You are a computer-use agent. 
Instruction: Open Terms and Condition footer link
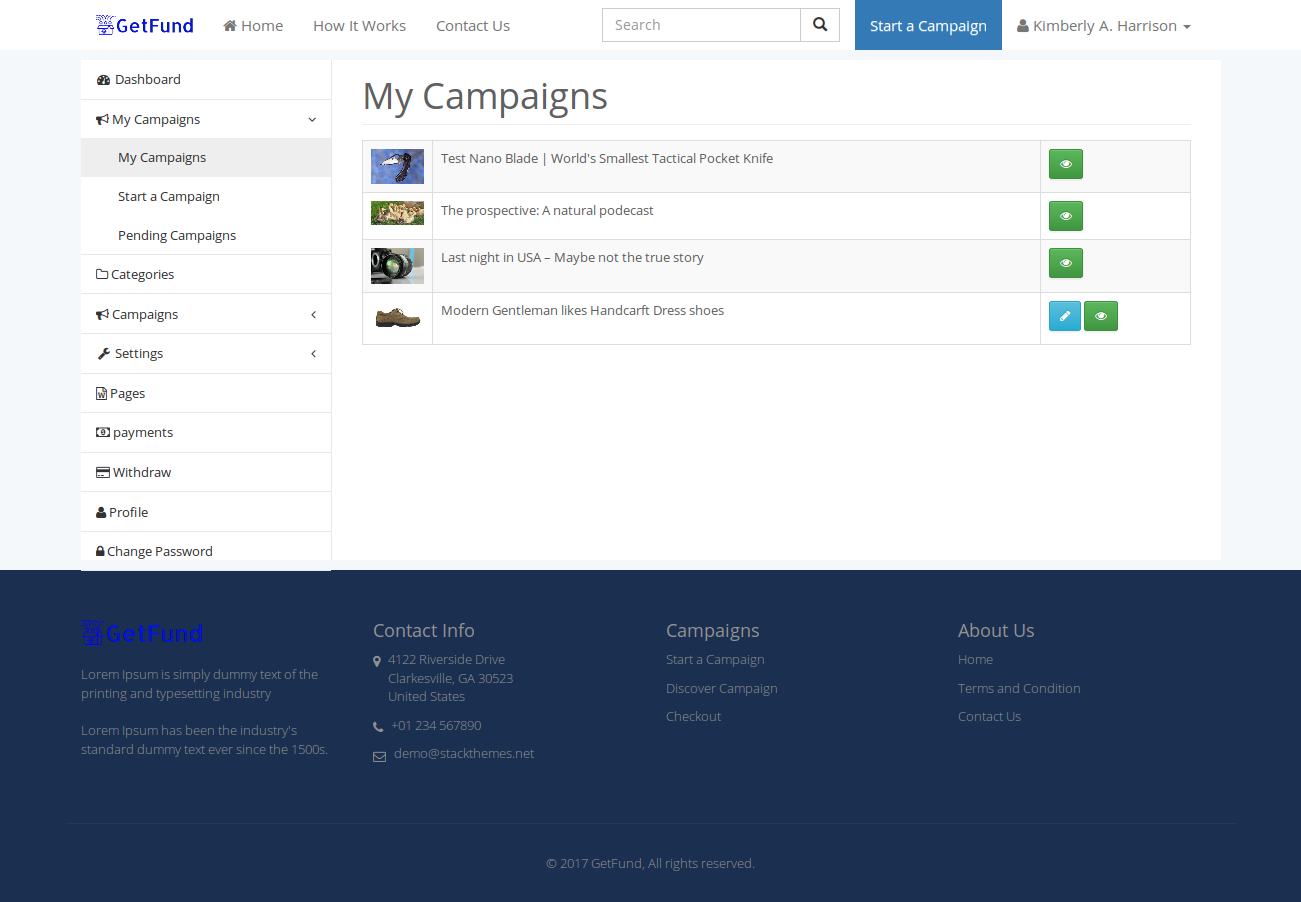1019,688
